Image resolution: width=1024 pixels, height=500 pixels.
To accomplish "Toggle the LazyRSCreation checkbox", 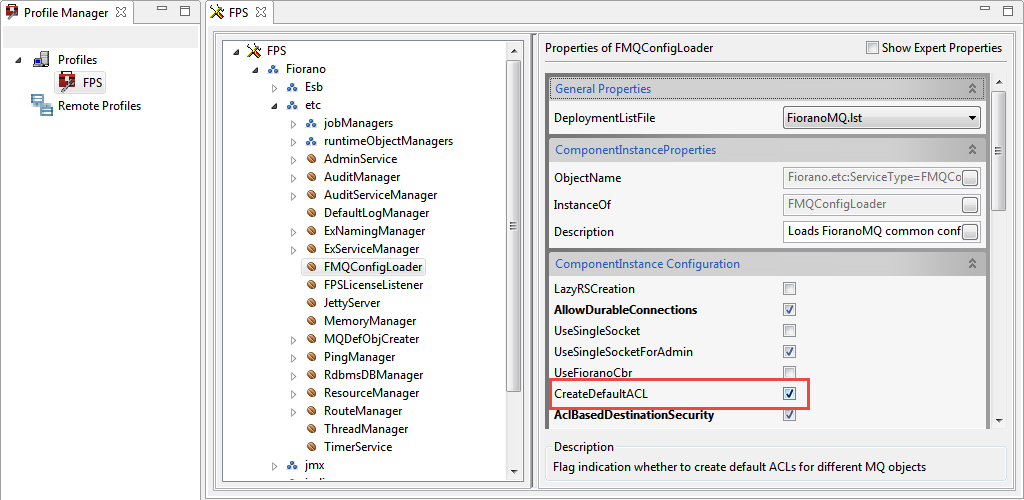I will (789, 289).
